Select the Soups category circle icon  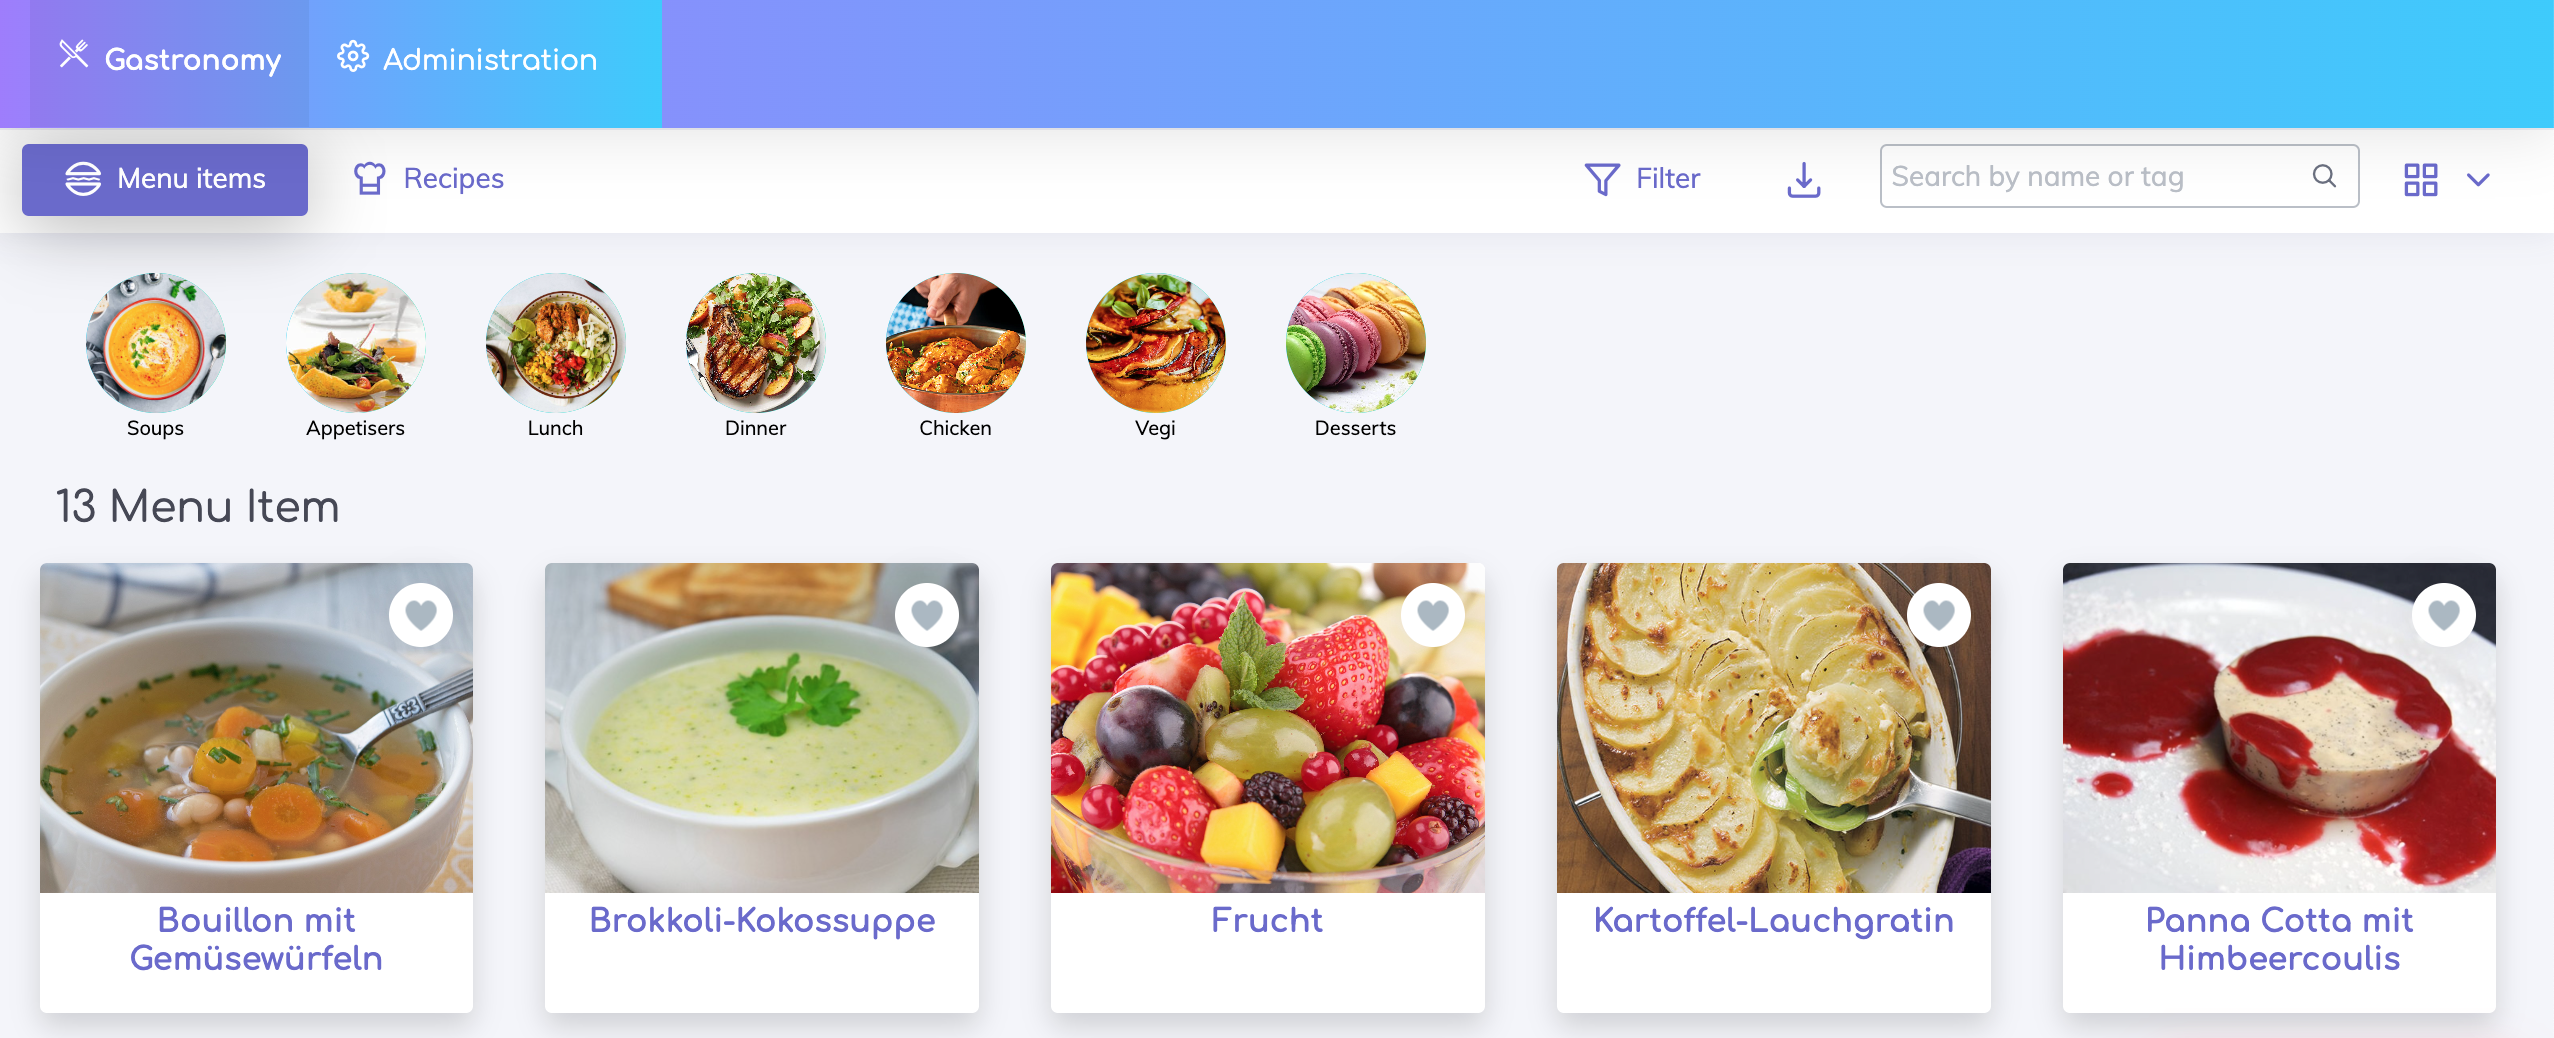point(155,343)
